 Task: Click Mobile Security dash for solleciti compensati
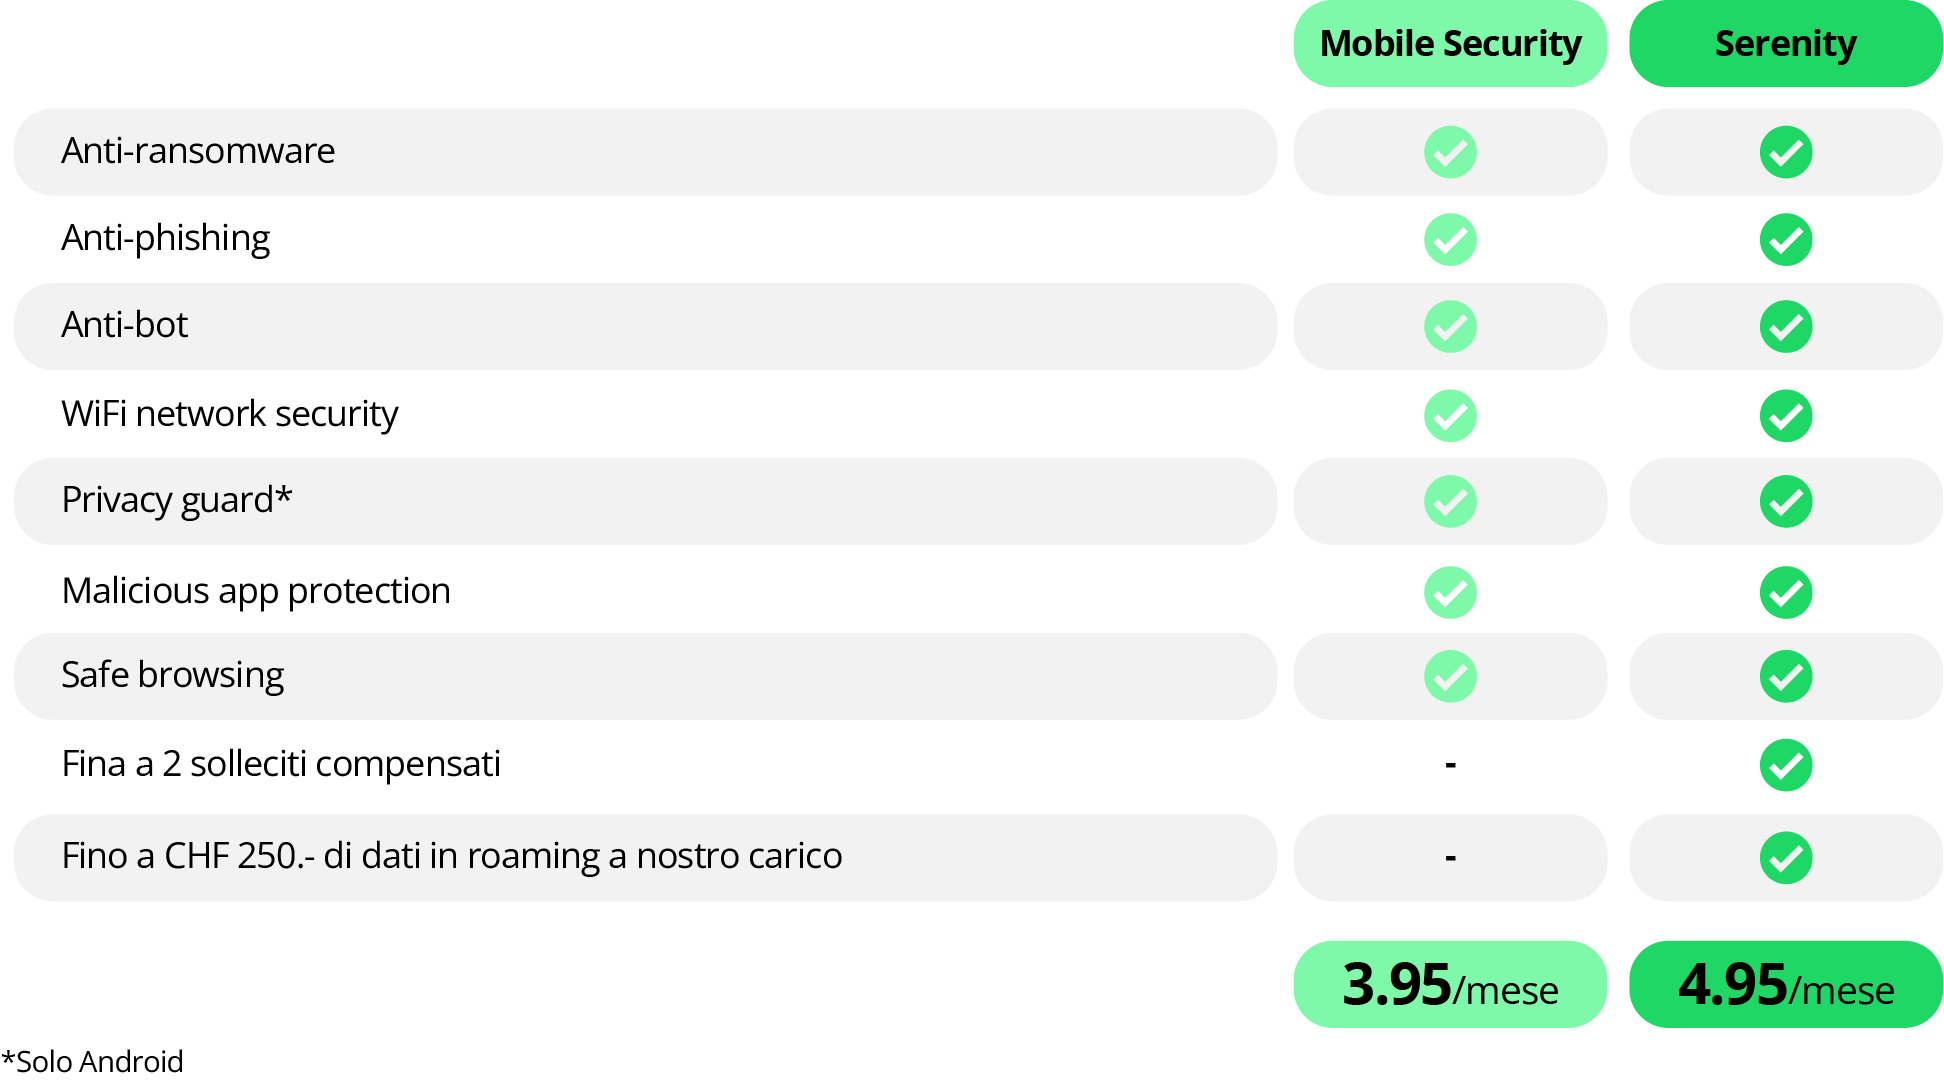[1450, 765]
